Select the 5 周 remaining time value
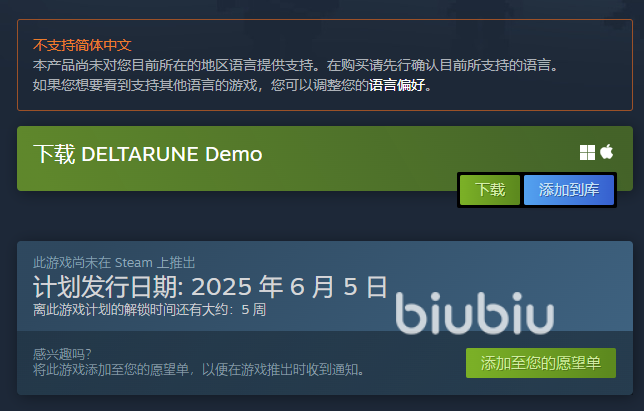This screenshot has width=644, height=411. (253, 310)
